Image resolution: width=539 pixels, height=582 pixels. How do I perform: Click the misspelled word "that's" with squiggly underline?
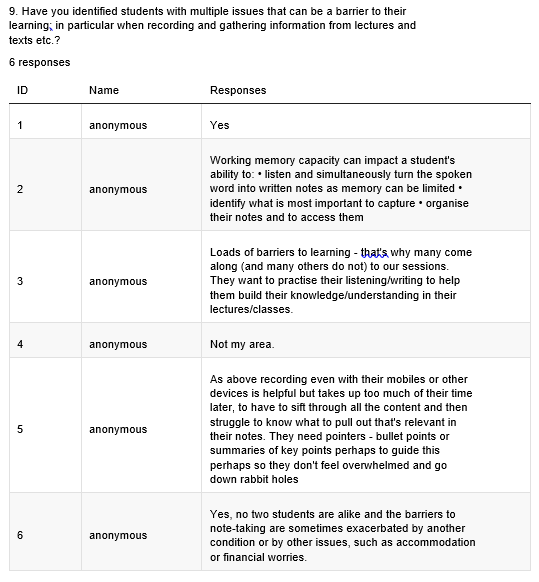(x=375, y=252)
